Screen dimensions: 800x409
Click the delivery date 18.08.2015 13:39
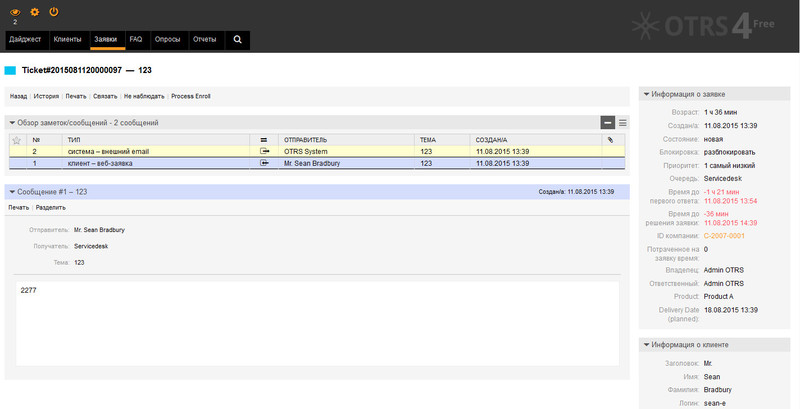coord(731,310)
